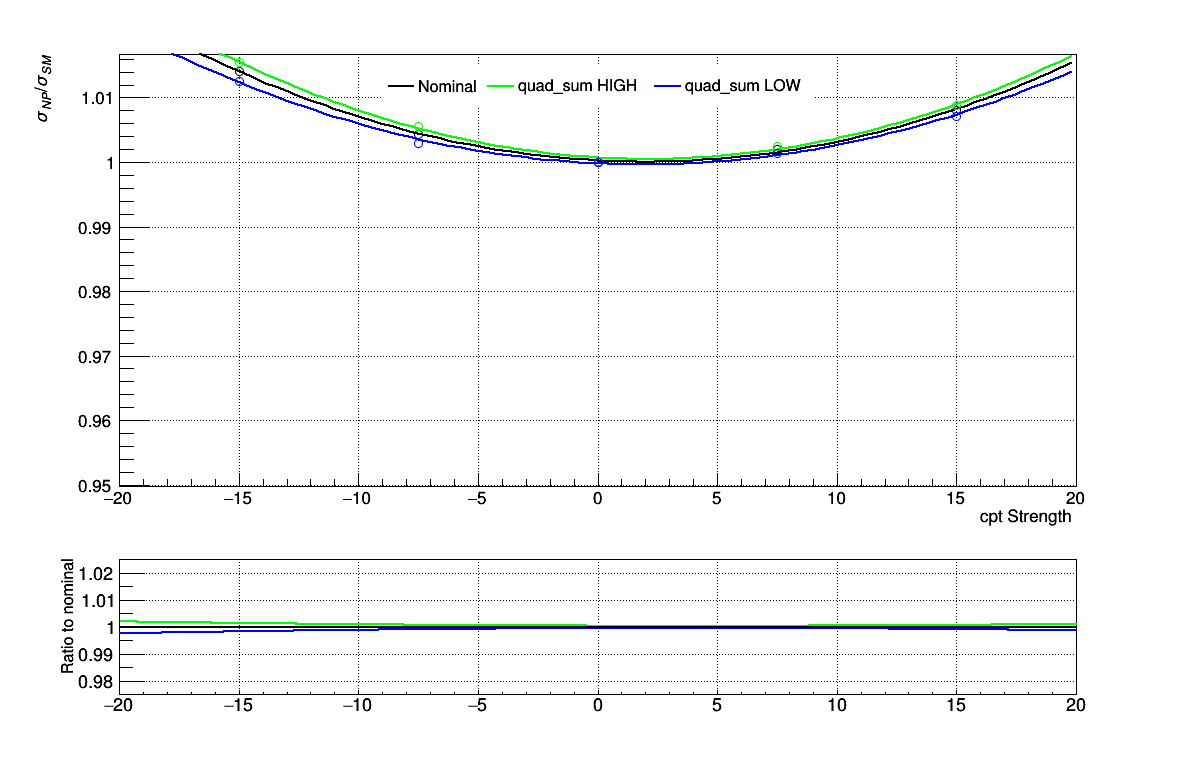Screen dimensions: 1196x772
Task: Pick the black circle marker at cpt −7.5
Action: point(418,134)
